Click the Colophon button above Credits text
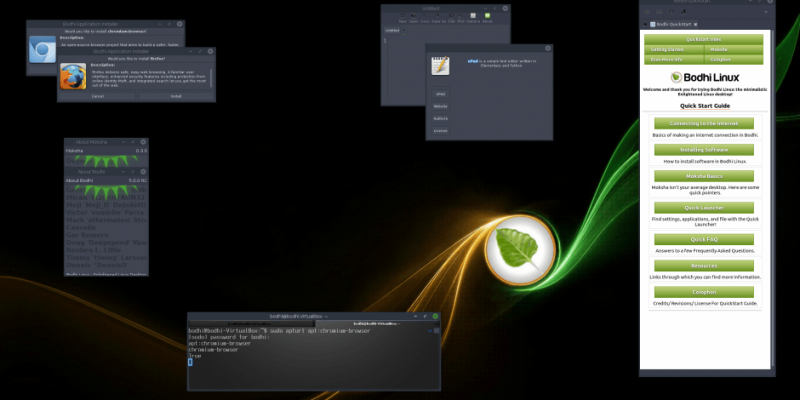 [x=704, y=292]
